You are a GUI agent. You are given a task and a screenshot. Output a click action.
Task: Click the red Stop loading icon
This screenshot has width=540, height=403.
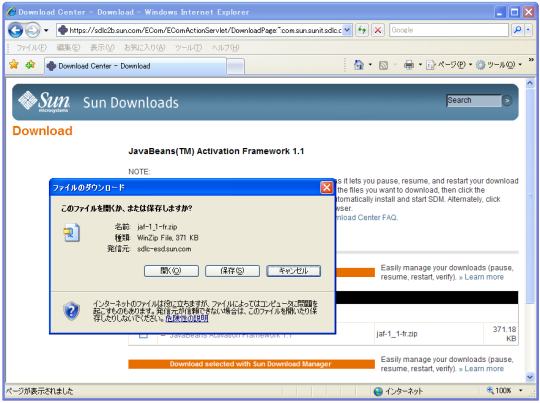pos(378,30)
